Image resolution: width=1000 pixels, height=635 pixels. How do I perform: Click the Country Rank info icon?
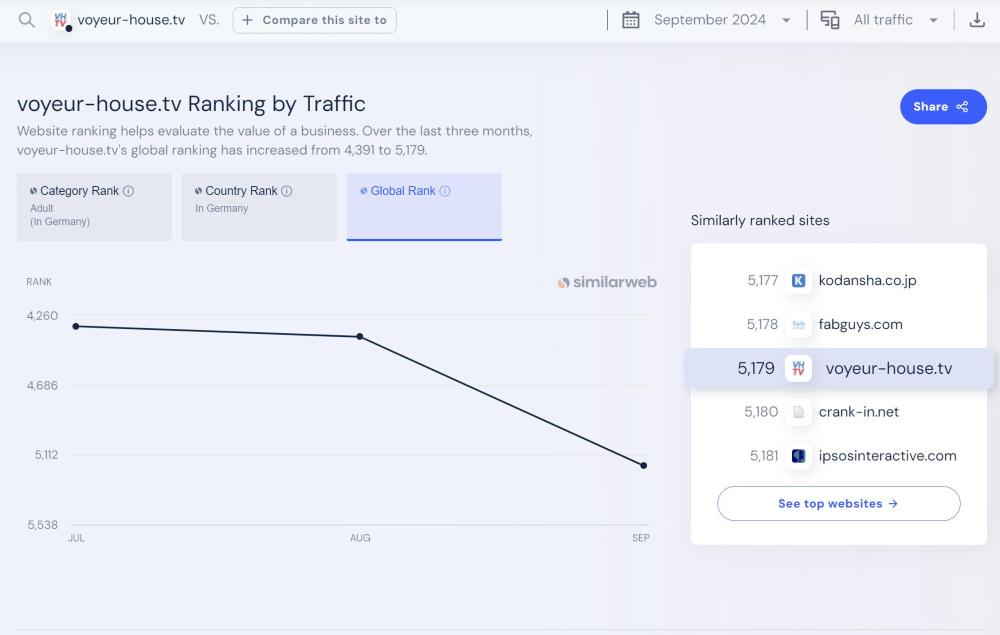287,191
